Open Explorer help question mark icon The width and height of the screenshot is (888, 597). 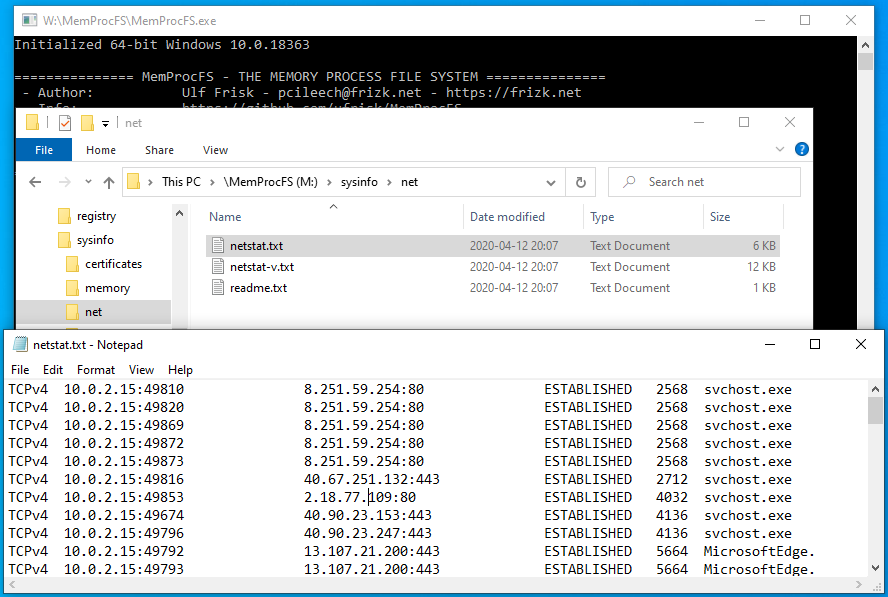(x=801, y=149)
